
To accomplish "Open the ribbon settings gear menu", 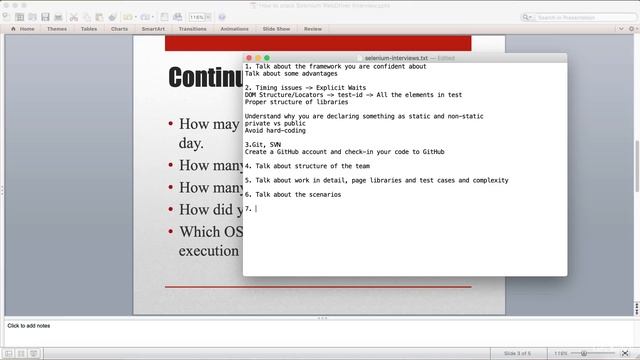I will point(632,29).
